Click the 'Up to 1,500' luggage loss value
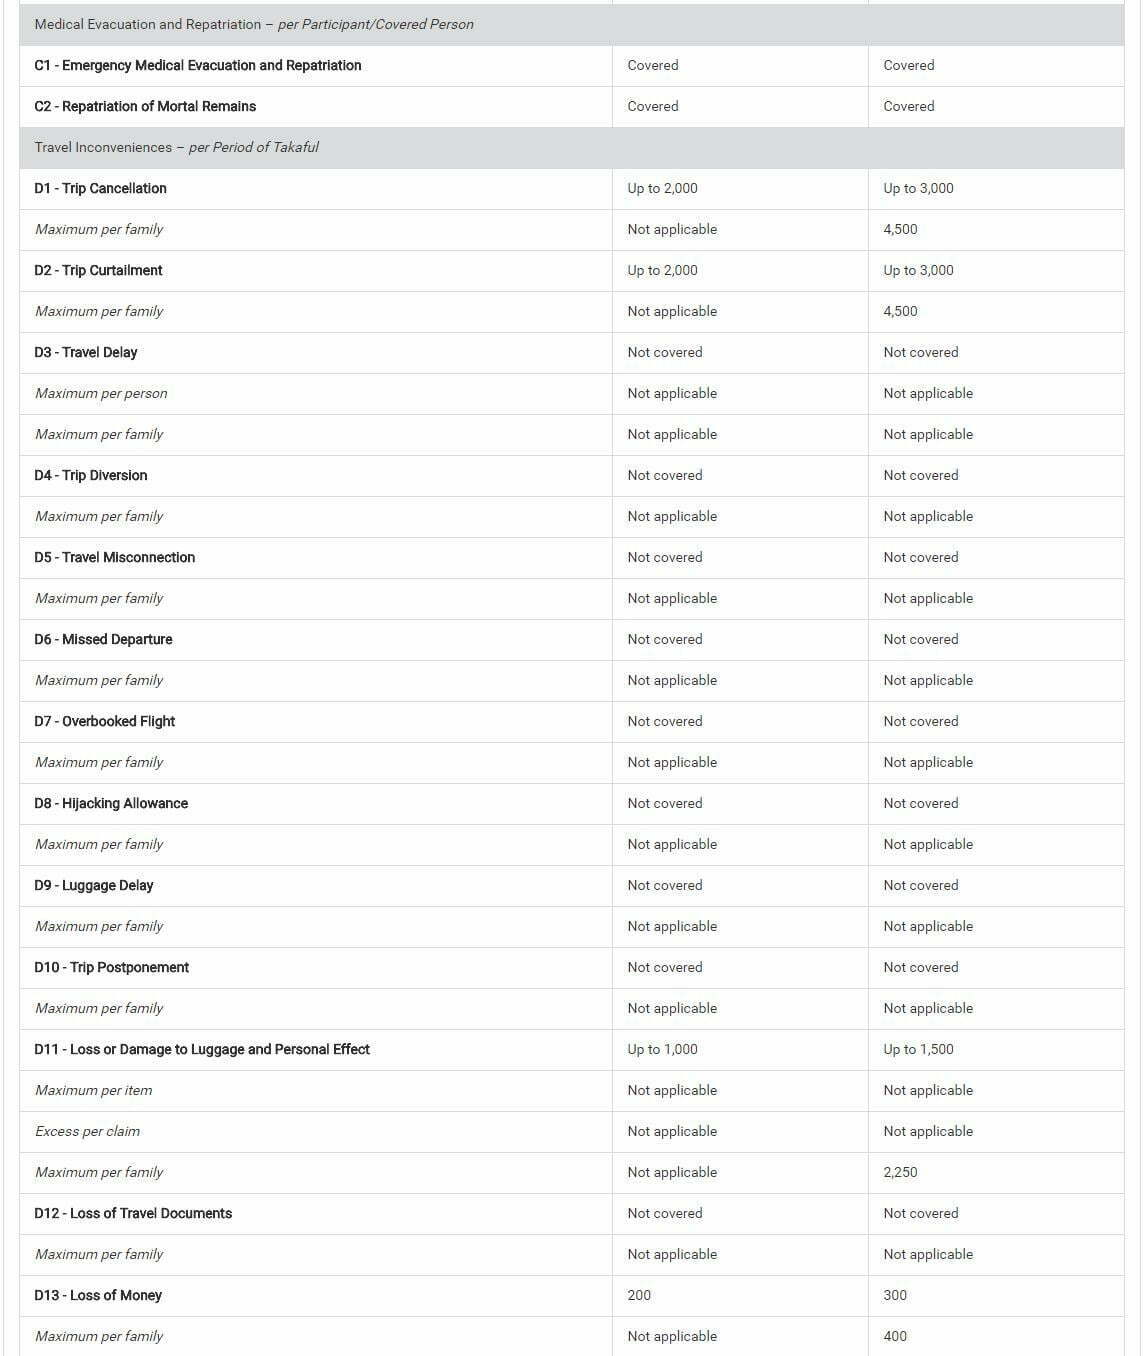The width and height of the screenshot is (1144, 1356). point(918,1049)
